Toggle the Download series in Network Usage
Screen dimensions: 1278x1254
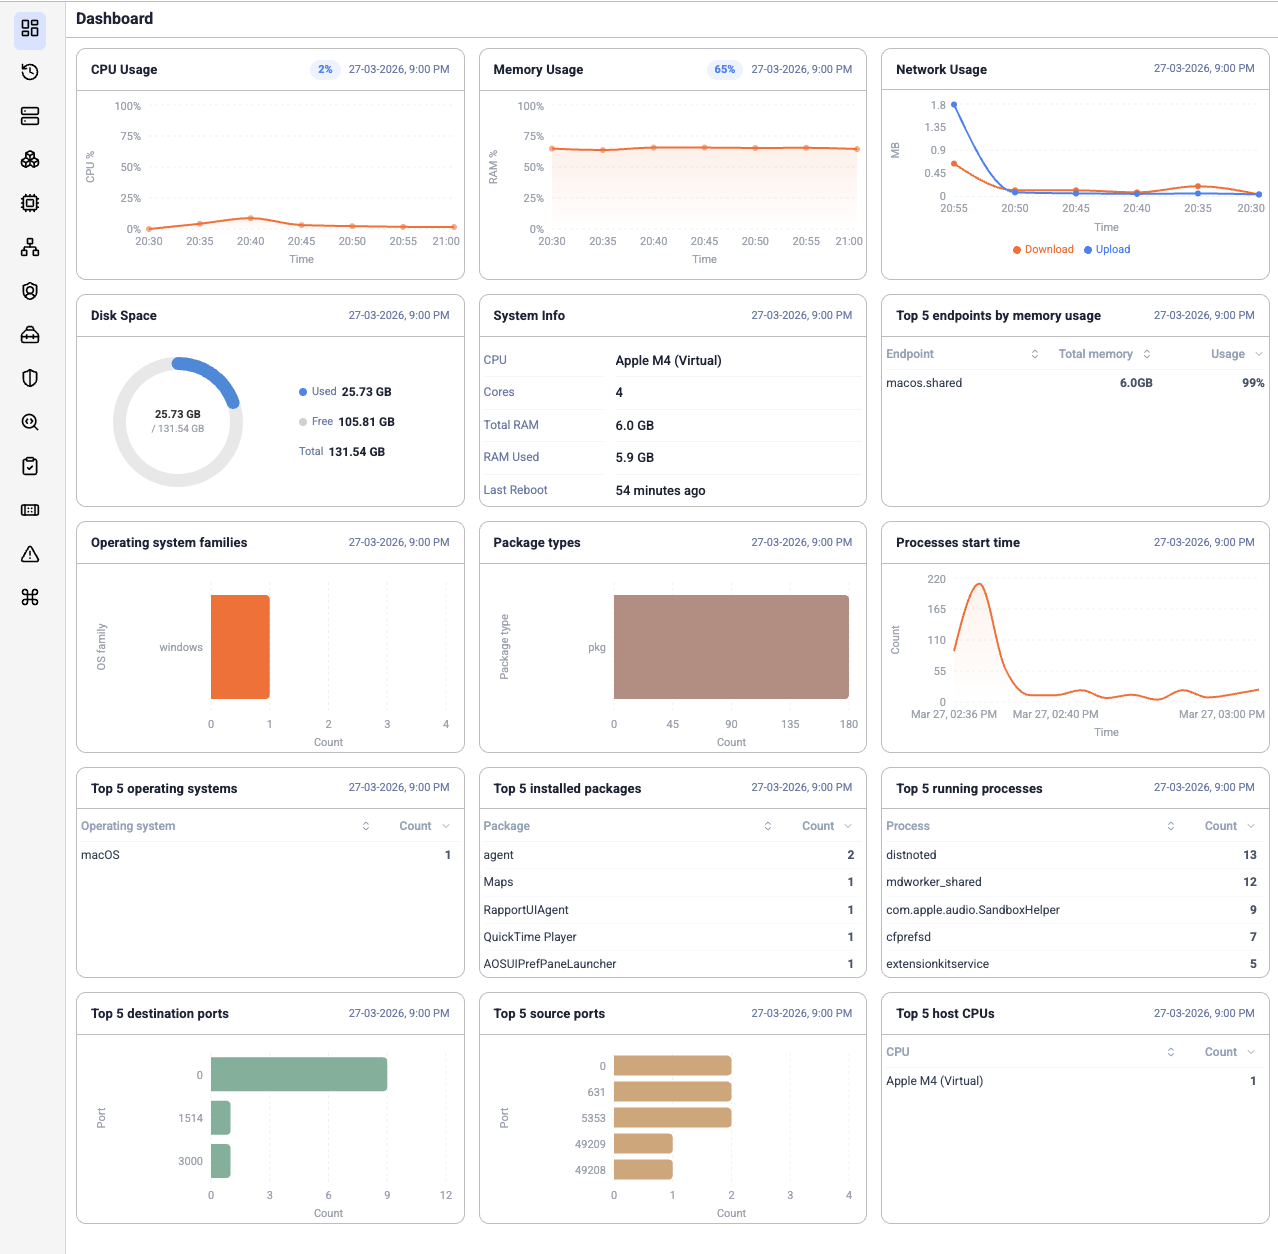point(1043,249)
